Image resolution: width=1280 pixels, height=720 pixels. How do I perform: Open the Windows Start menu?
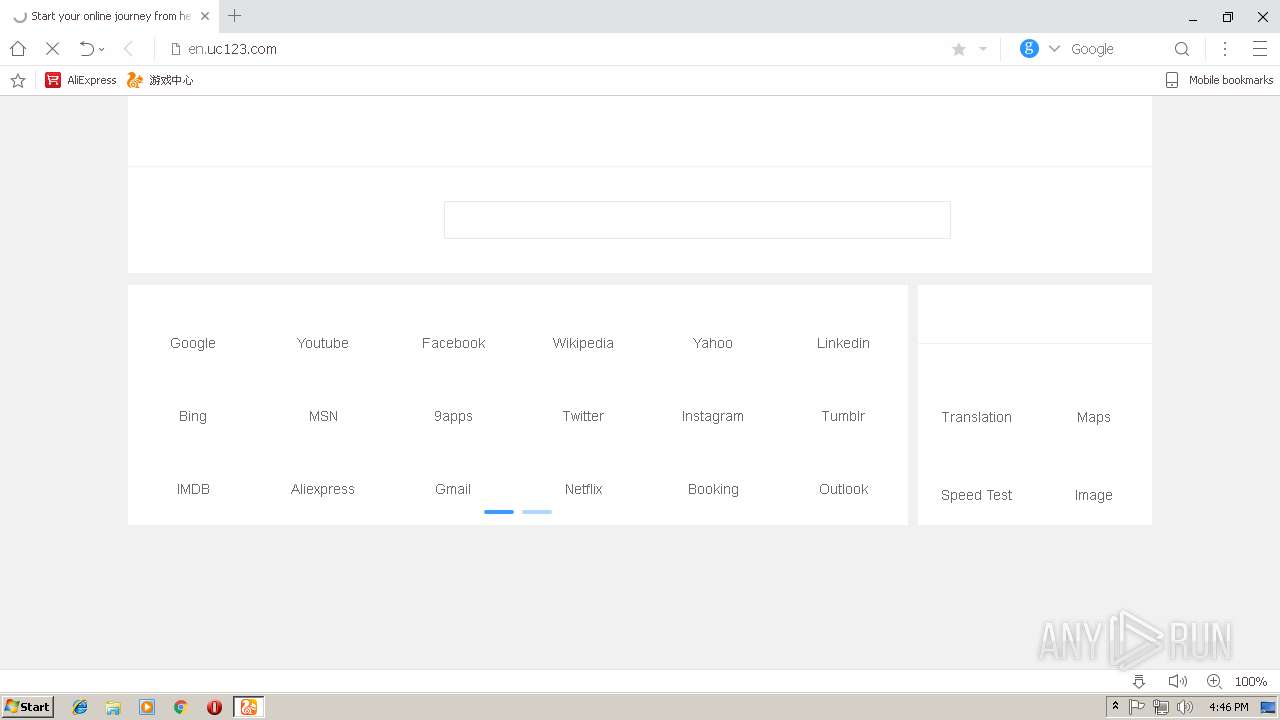click(x=28, y=706)
